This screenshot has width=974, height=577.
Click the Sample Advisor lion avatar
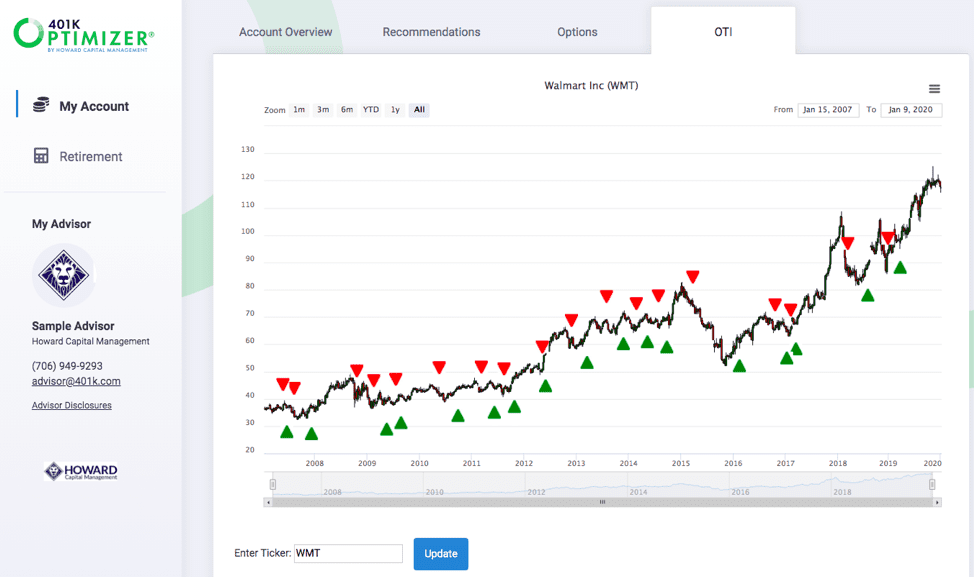pos(62,273)
